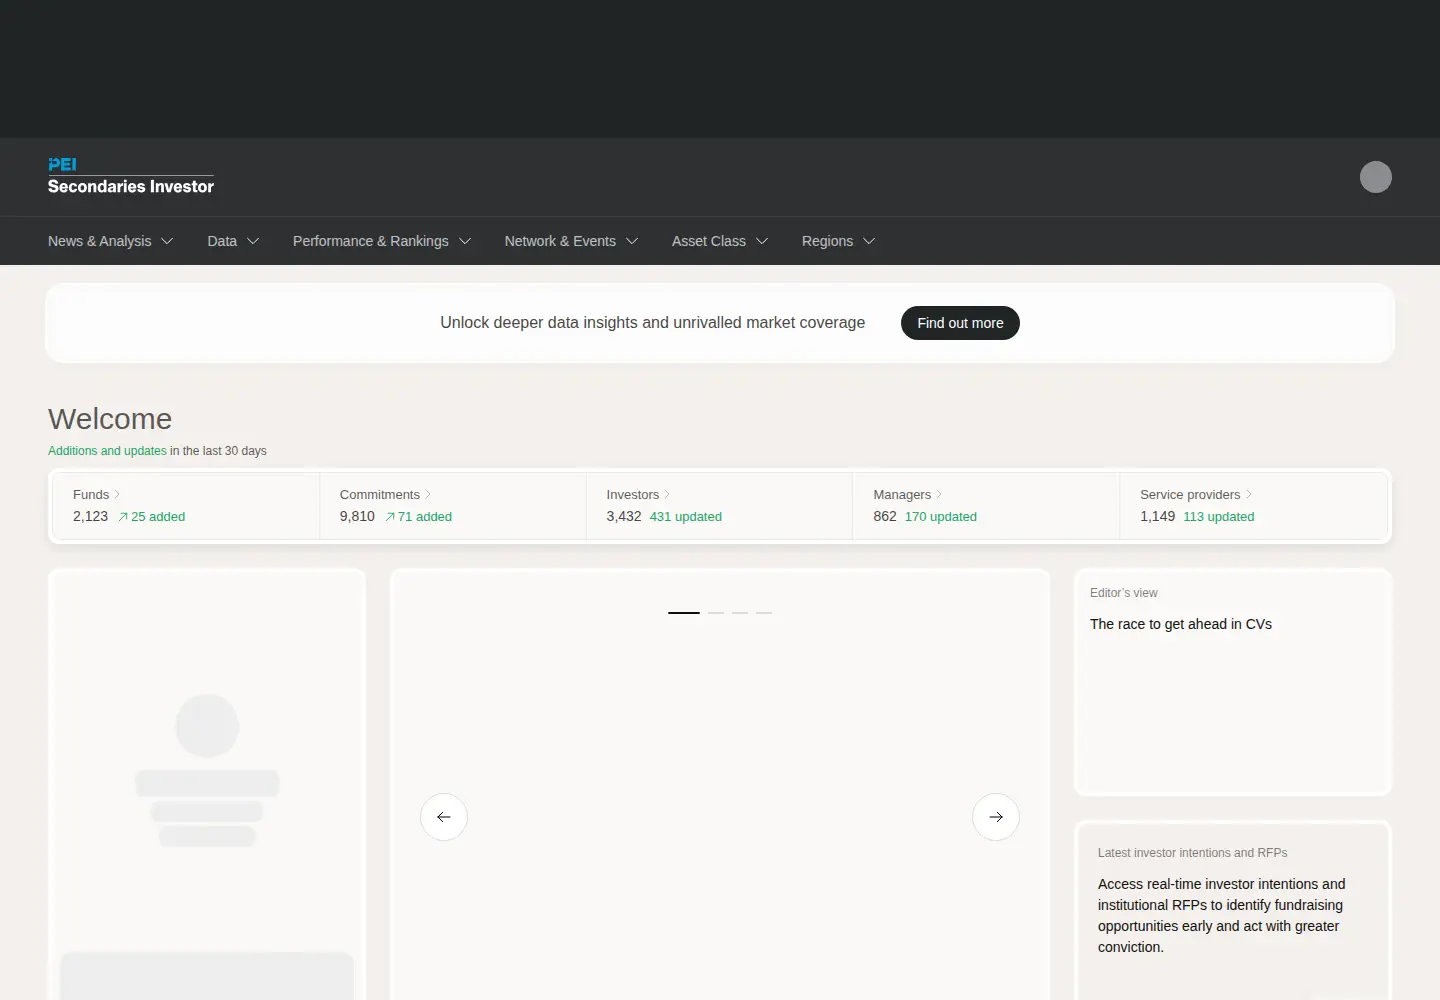Expand the News & Analysis menu
This screenshot has width=1440, height=1000.
click(x=110, y=241)
